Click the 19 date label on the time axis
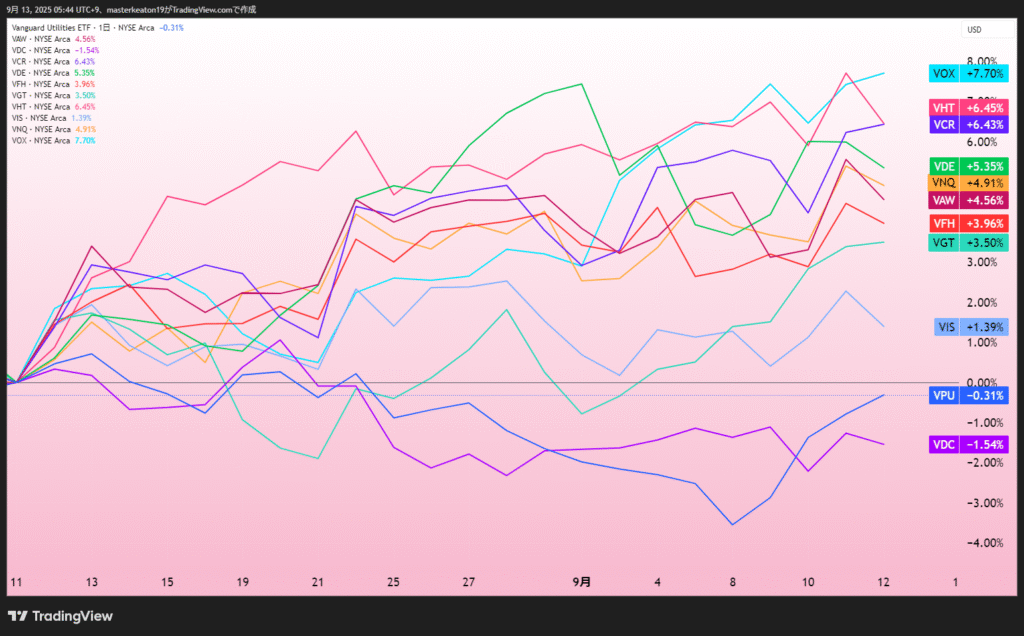Screen dimensions: 1024x636 point(242,582)
